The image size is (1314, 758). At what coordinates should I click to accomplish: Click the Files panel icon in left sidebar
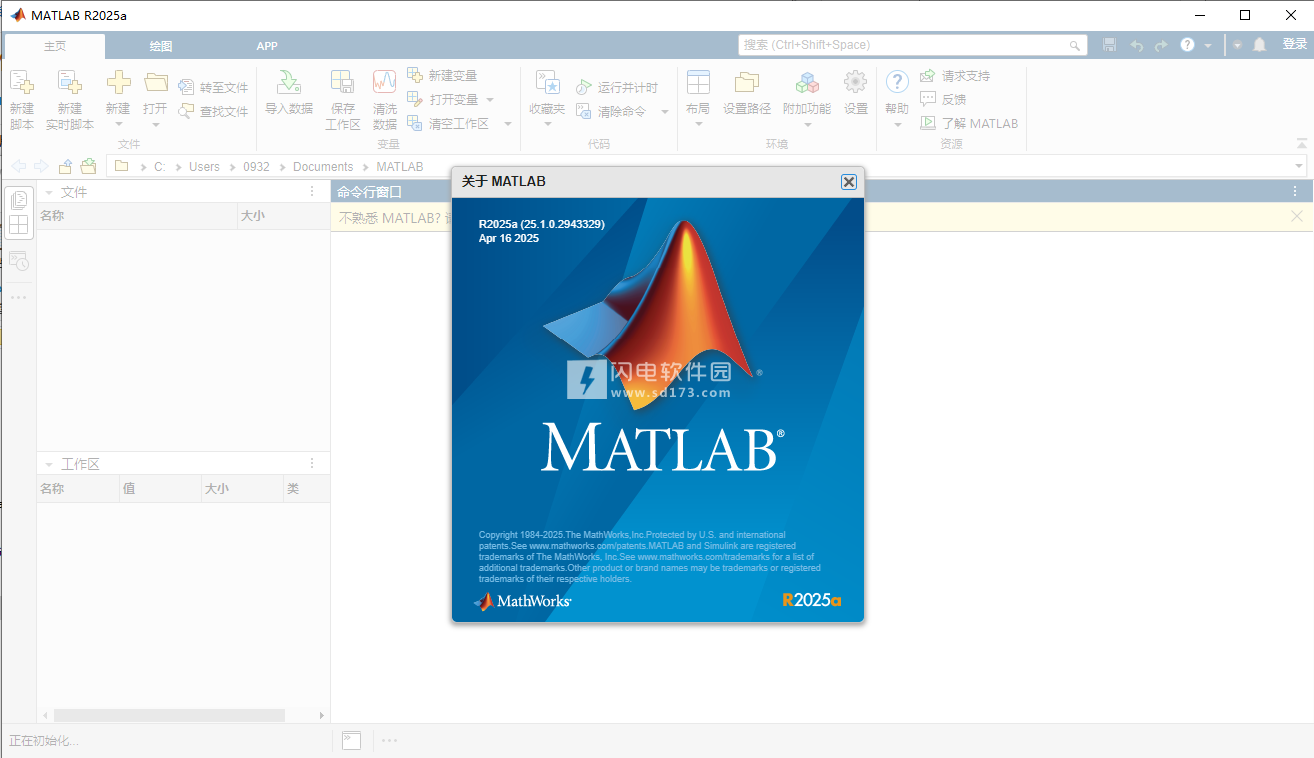(x=19, y=200)
